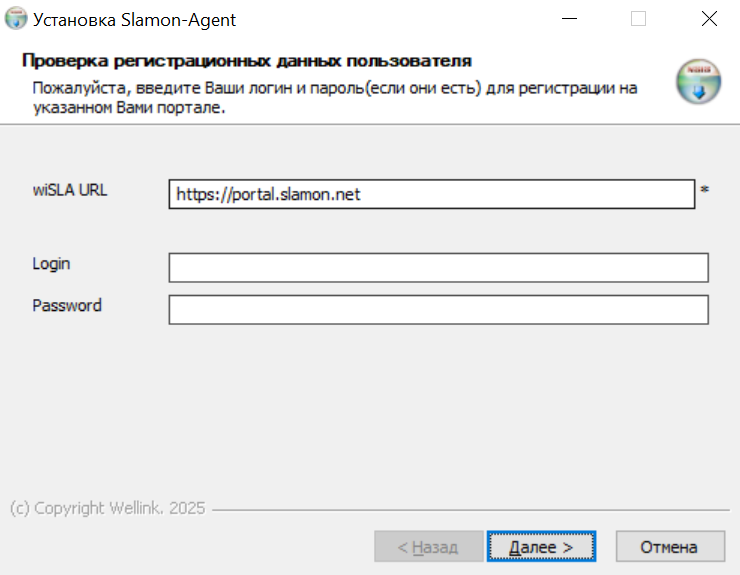Minimize the Slamon-Agent setup window
740x575 pixels.
[x=568, y=19]
